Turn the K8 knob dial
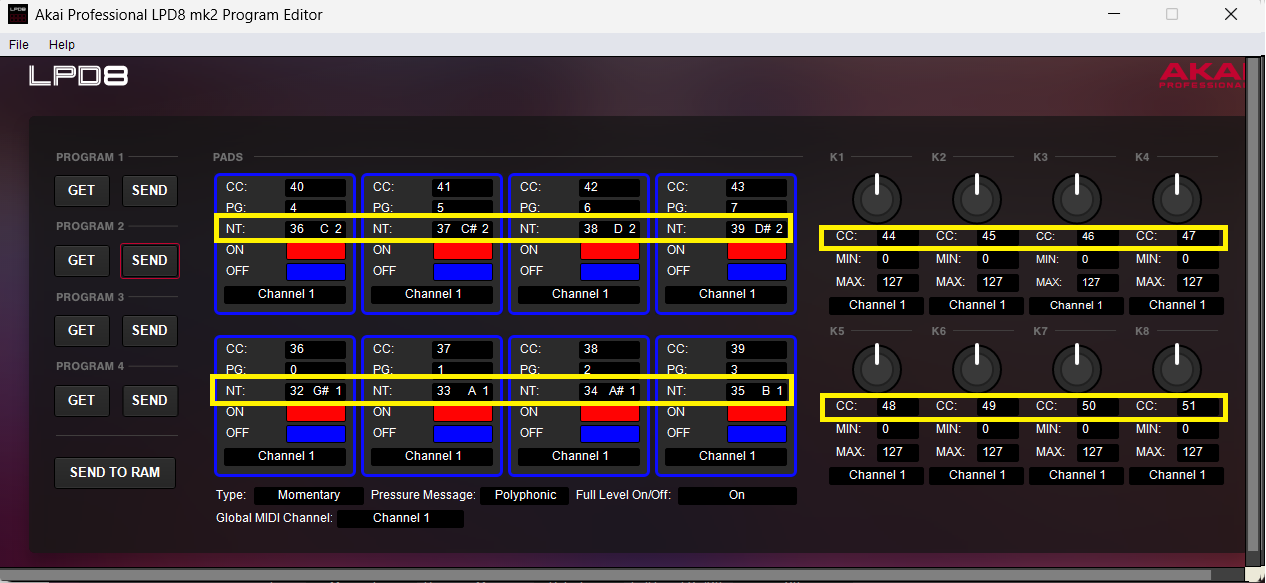 coord(1176,368)
